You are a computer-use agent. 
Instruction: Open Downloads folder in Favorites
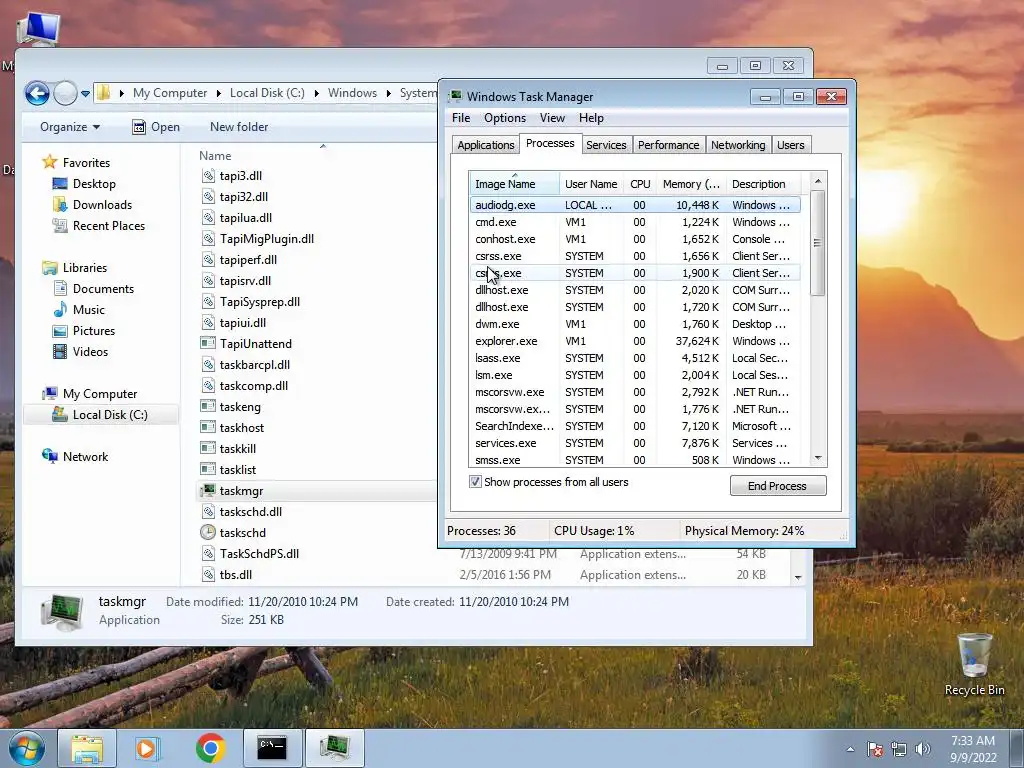[x=102, y=204]
